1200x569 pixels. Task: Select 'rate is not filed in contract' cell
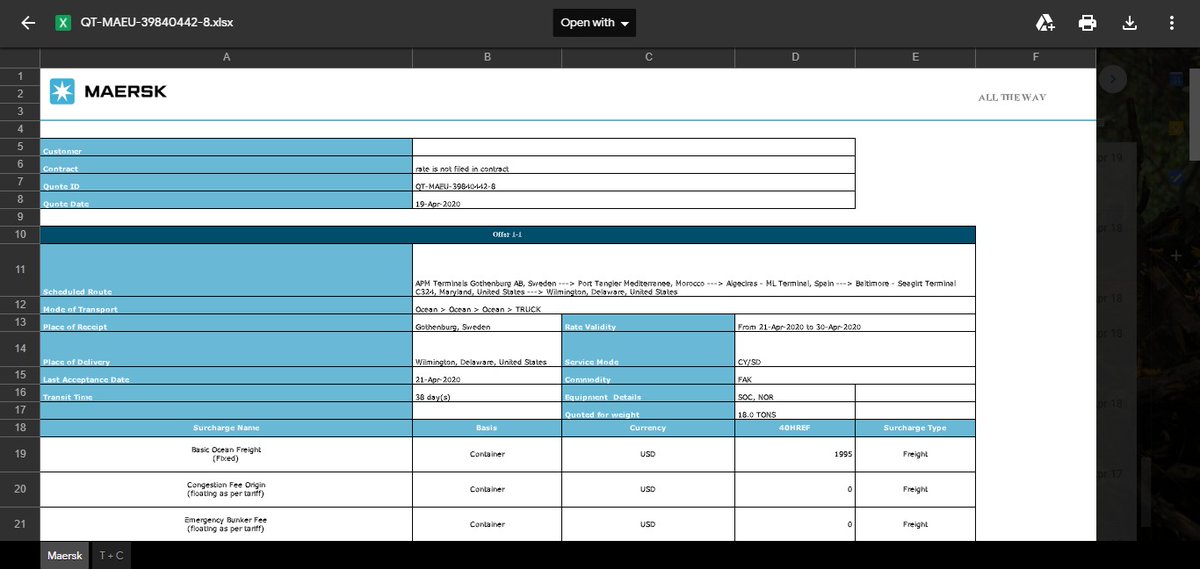634,165
